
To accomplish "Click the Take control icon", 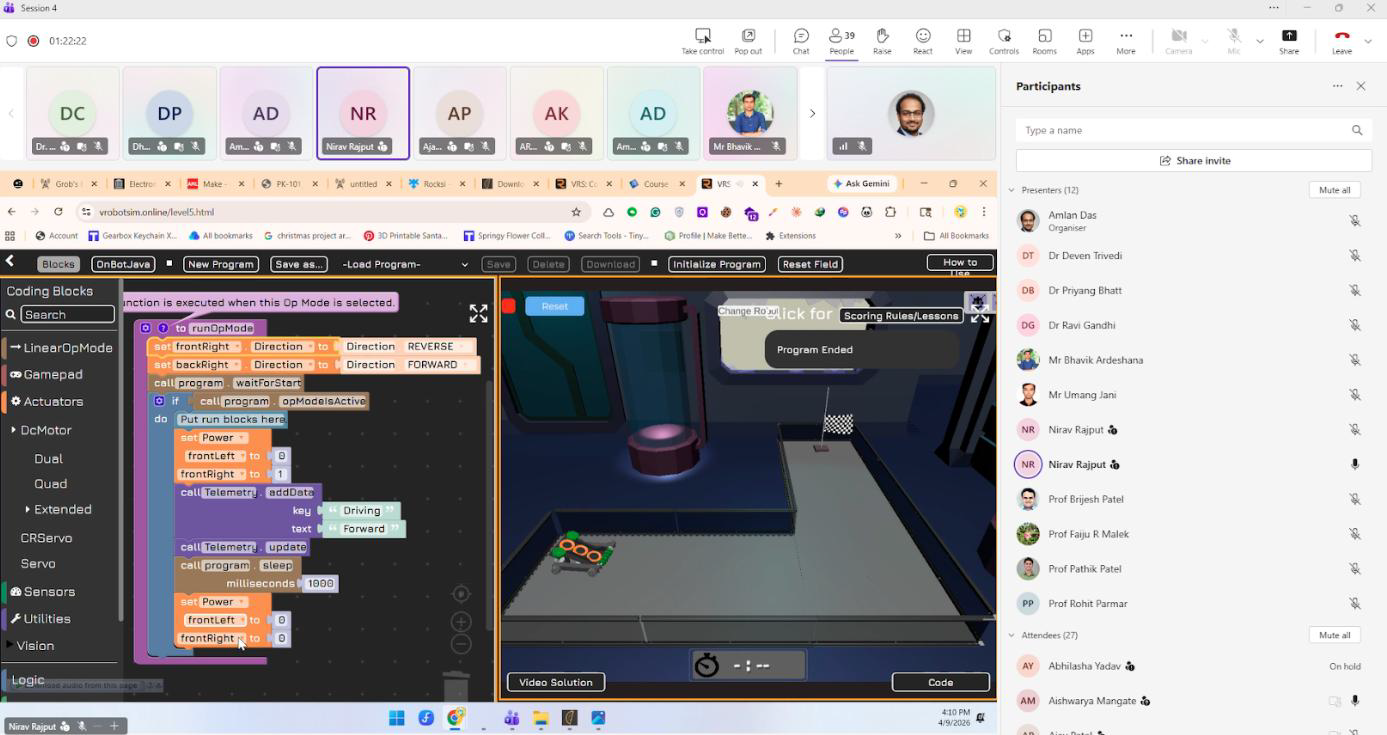I will pos(703,36).
